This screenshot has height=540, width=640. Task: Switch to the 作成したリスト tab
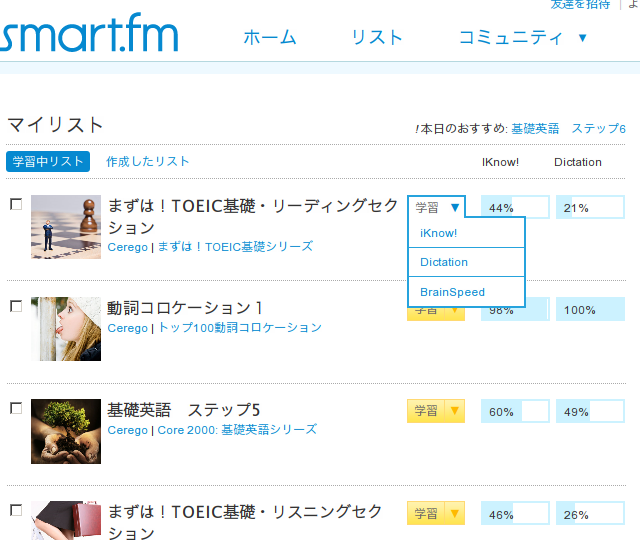click(148, 161)
